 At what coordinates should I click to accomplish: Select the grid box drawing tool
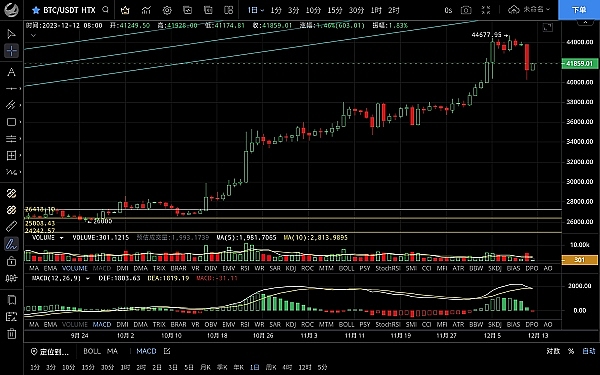(x=11, y=155)
